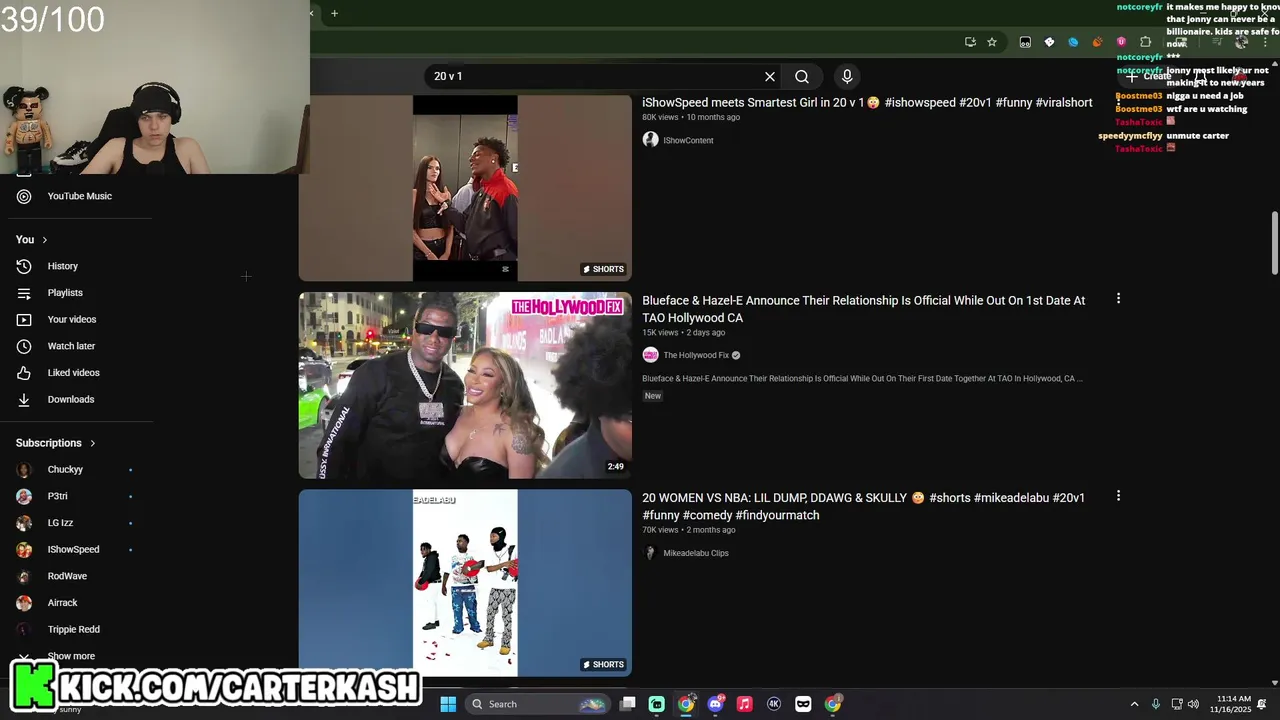Click the YouTube Create button
Image resolution: width=1280 pixels, height=720 pixels.
tap(1150, 76)
